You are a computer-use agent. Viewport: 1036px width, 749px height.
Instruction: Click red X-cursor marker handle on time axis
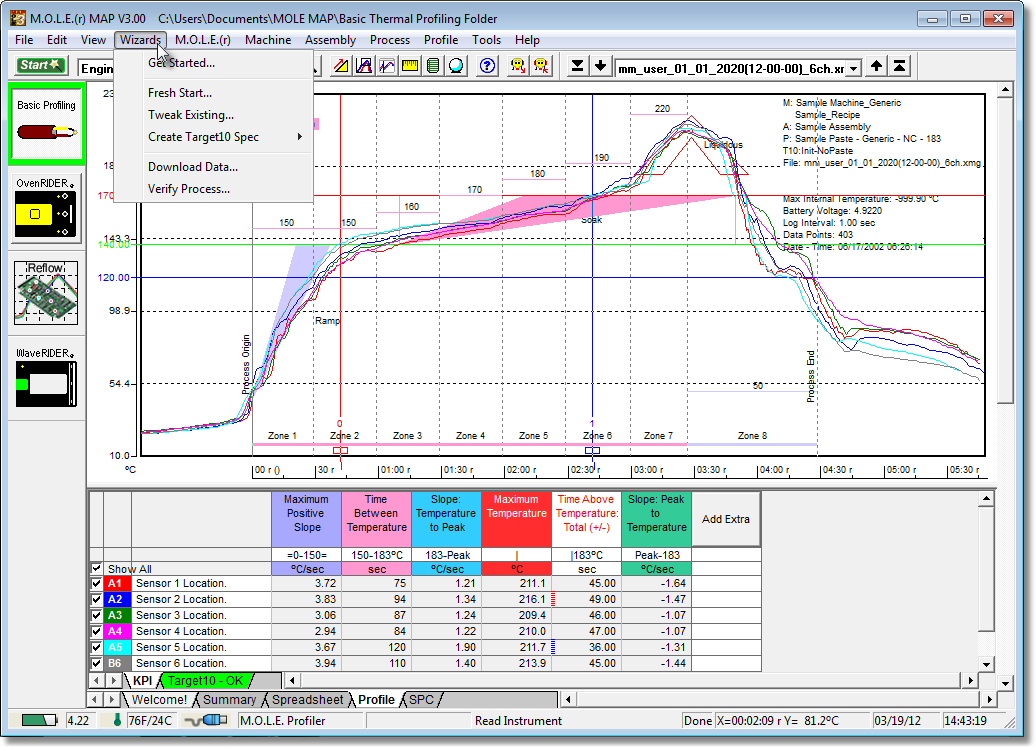tap(340, 450)
